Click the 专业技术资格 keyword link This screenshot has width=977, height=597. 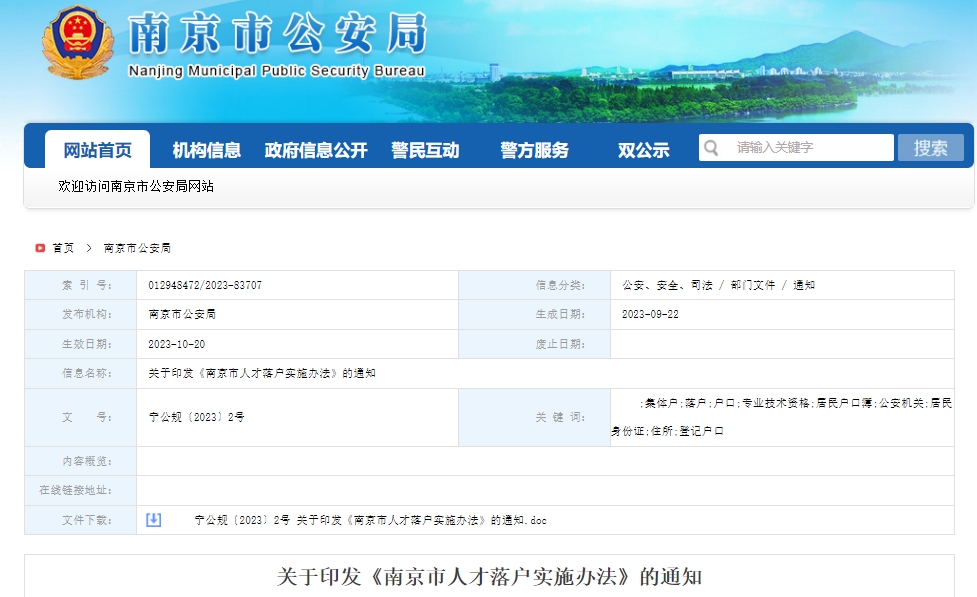coord(777,402)
